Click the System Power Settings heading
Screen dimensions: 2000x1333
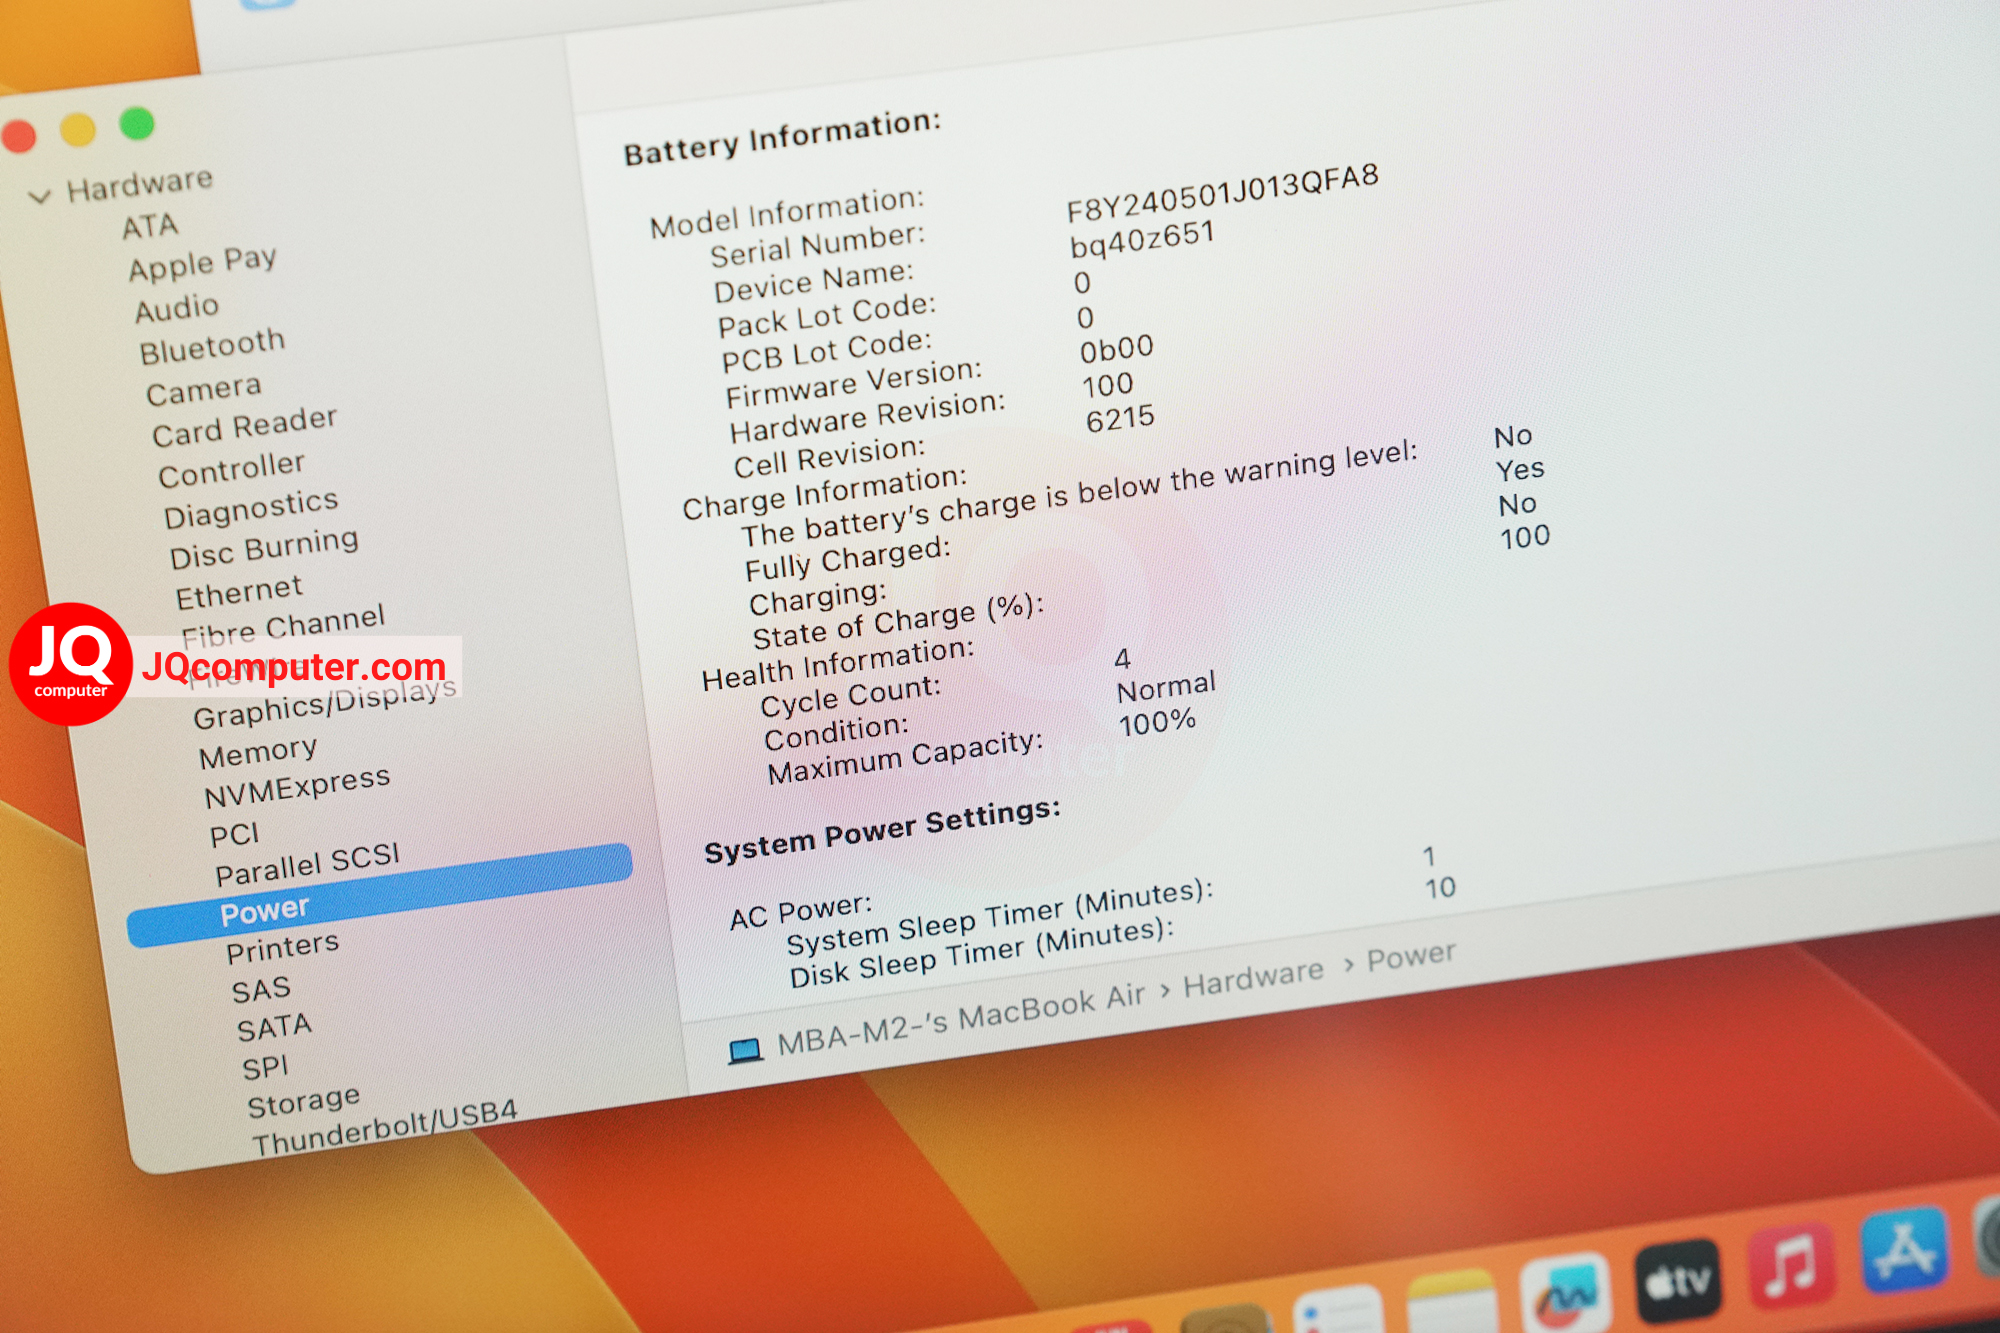coord(882,830)
